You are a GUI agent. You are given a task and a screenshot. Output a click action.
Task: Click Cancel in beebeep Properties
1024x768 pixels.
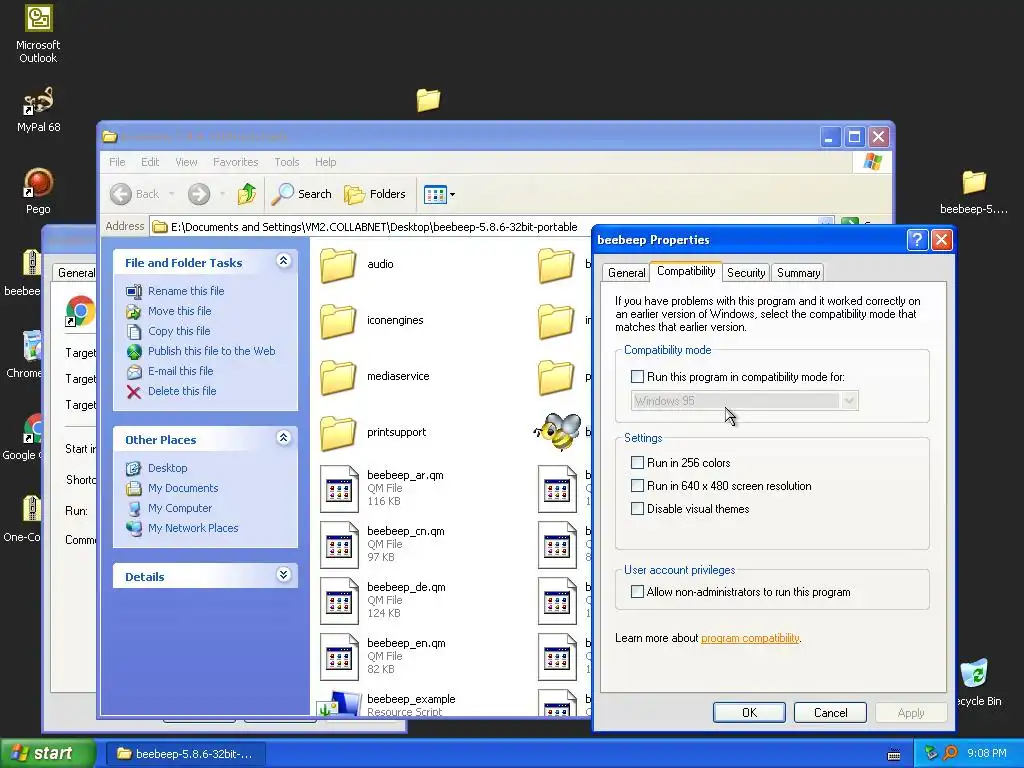(830, 712)
